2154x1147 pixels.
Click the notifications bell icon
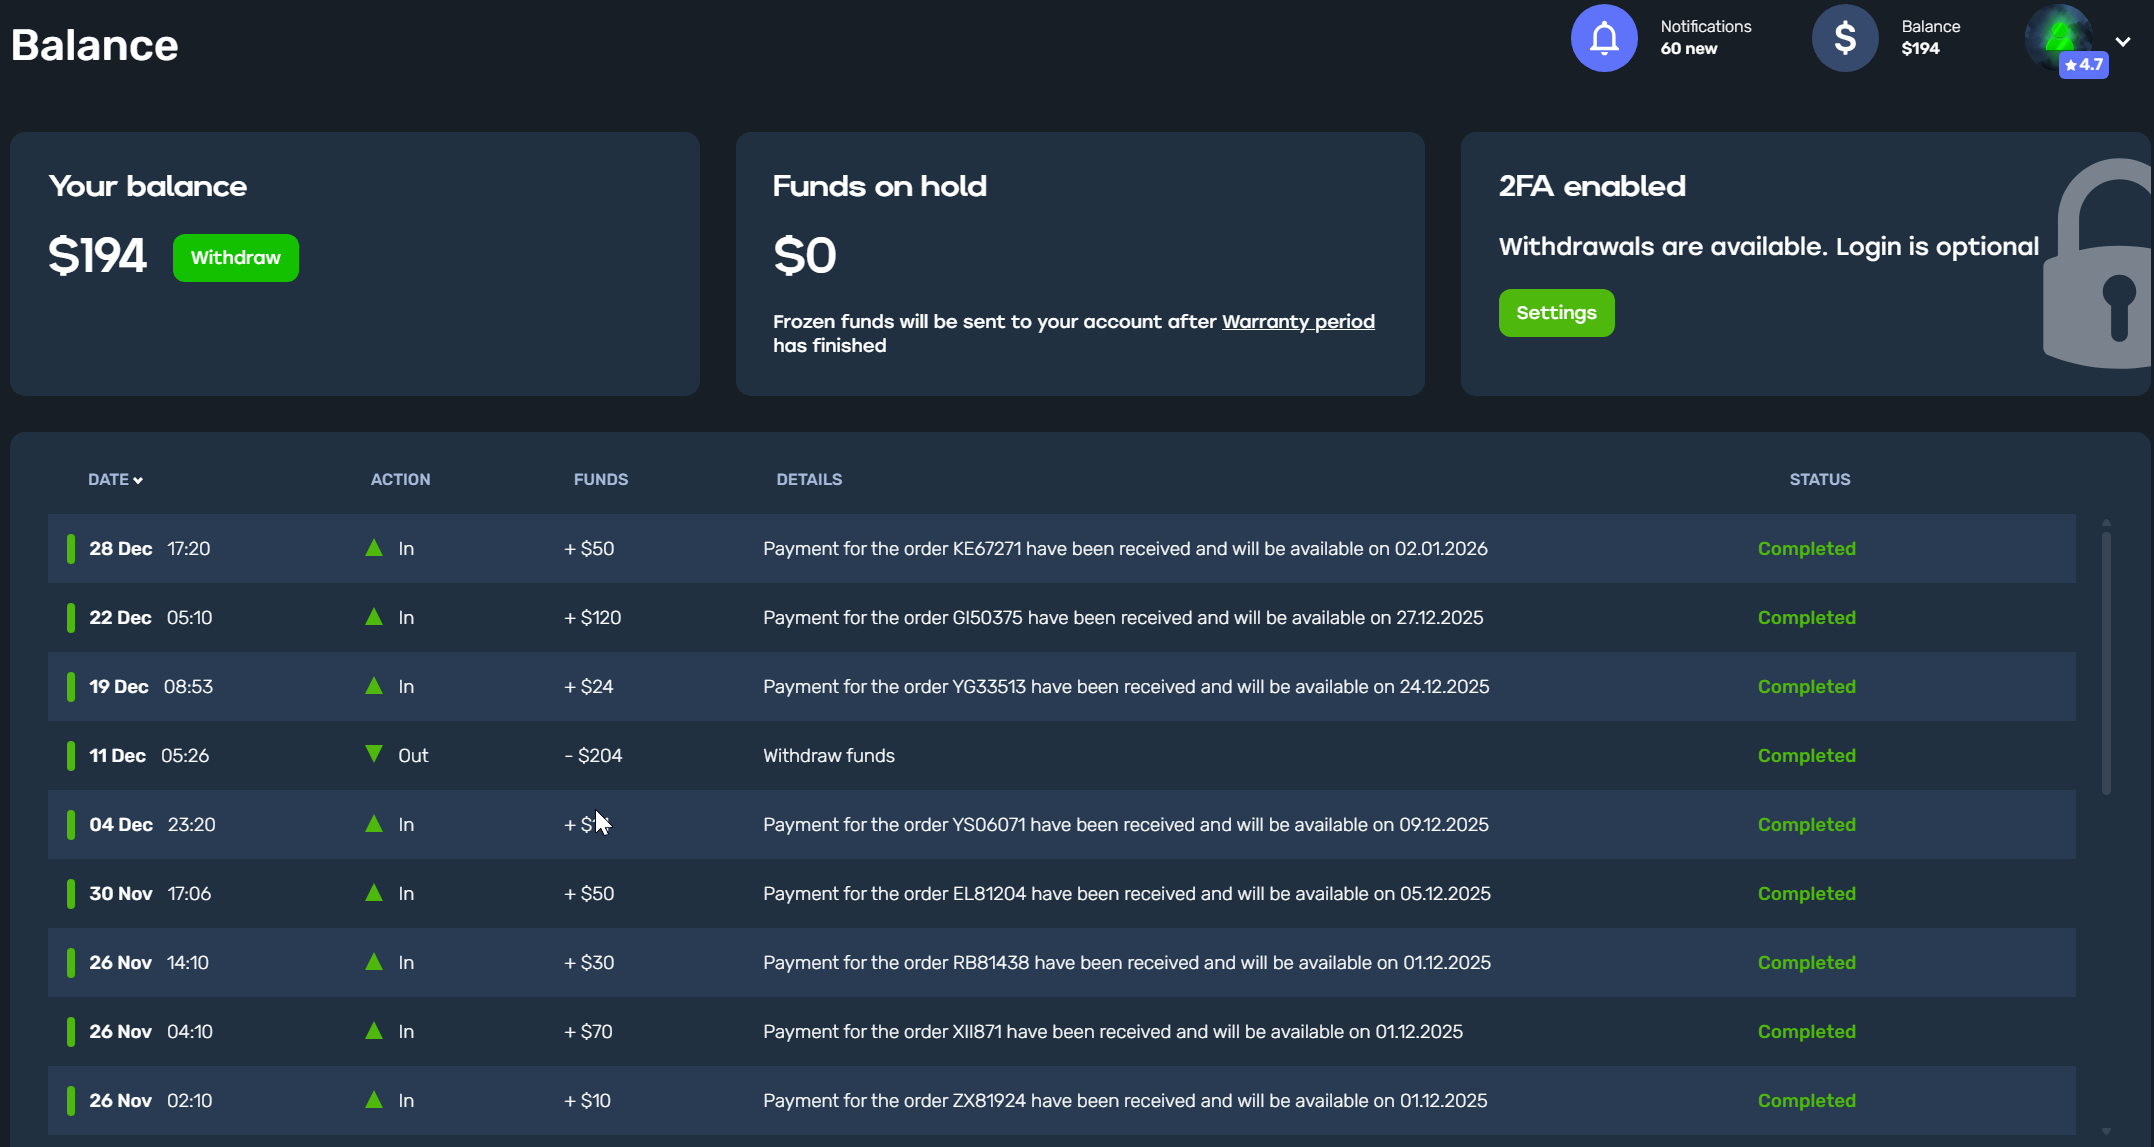click(1603, 38)
